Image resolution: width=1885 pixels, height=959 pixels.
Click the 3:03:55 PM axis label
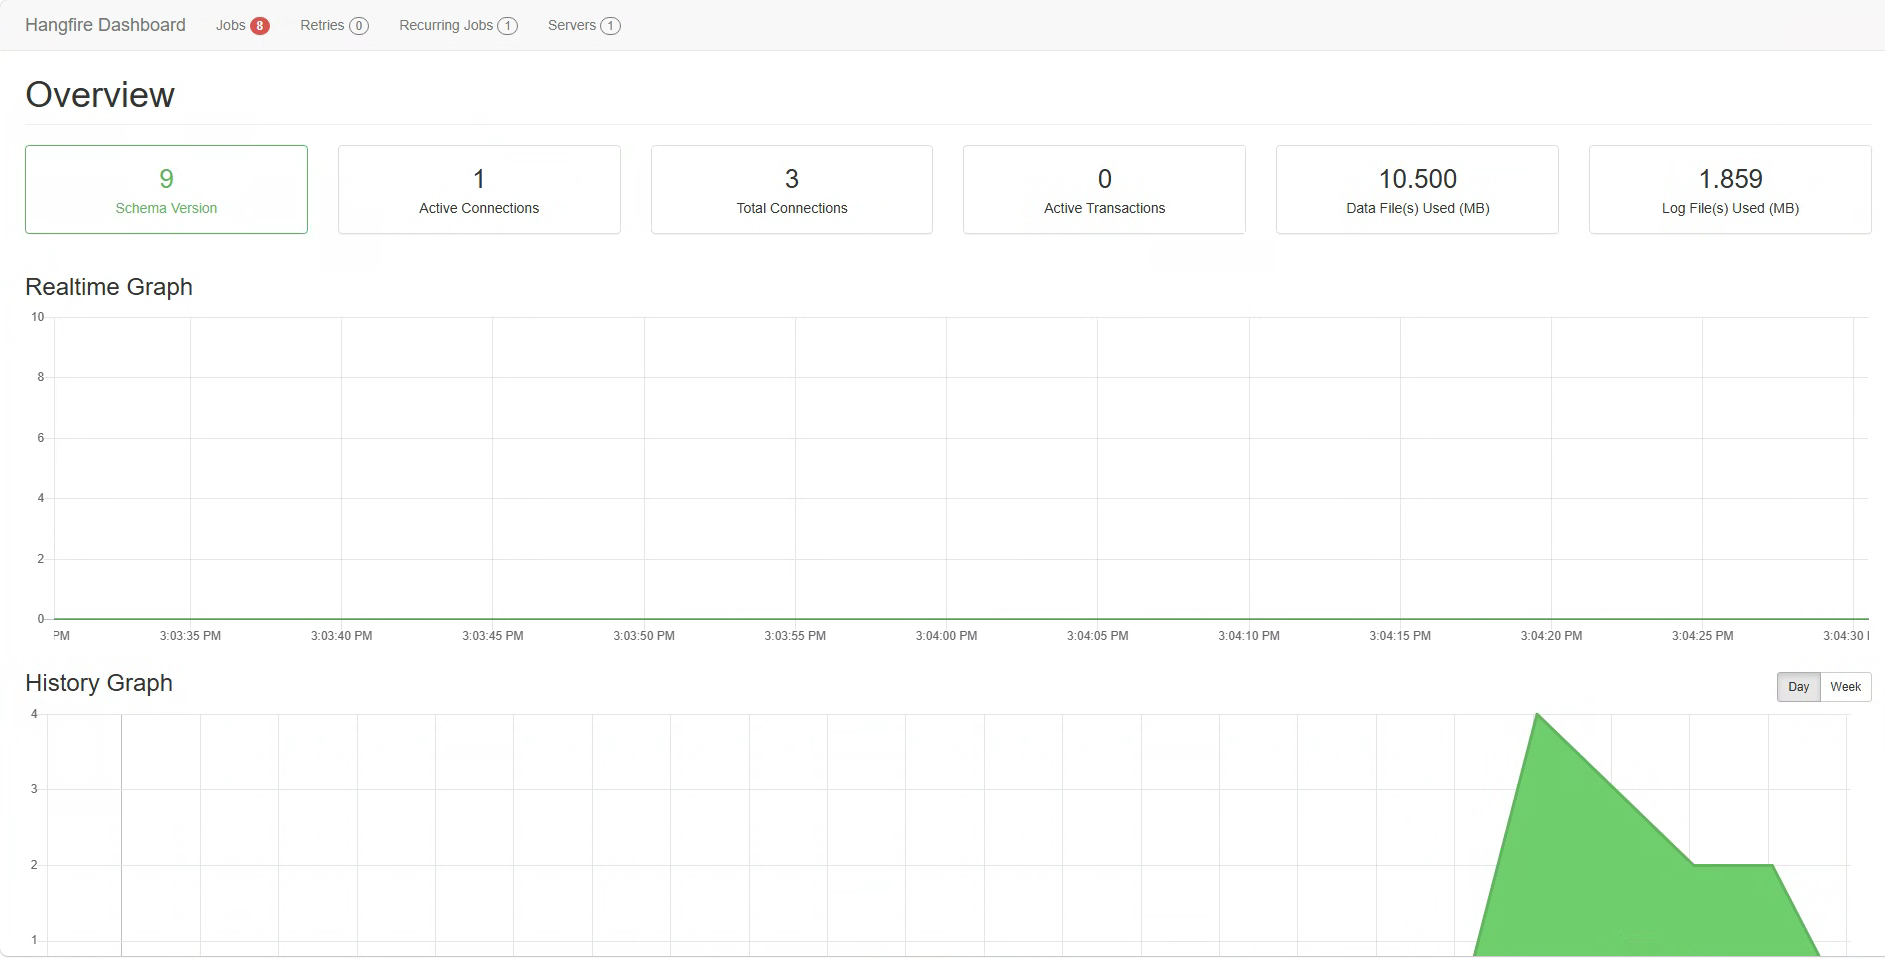tap(795, 636)
